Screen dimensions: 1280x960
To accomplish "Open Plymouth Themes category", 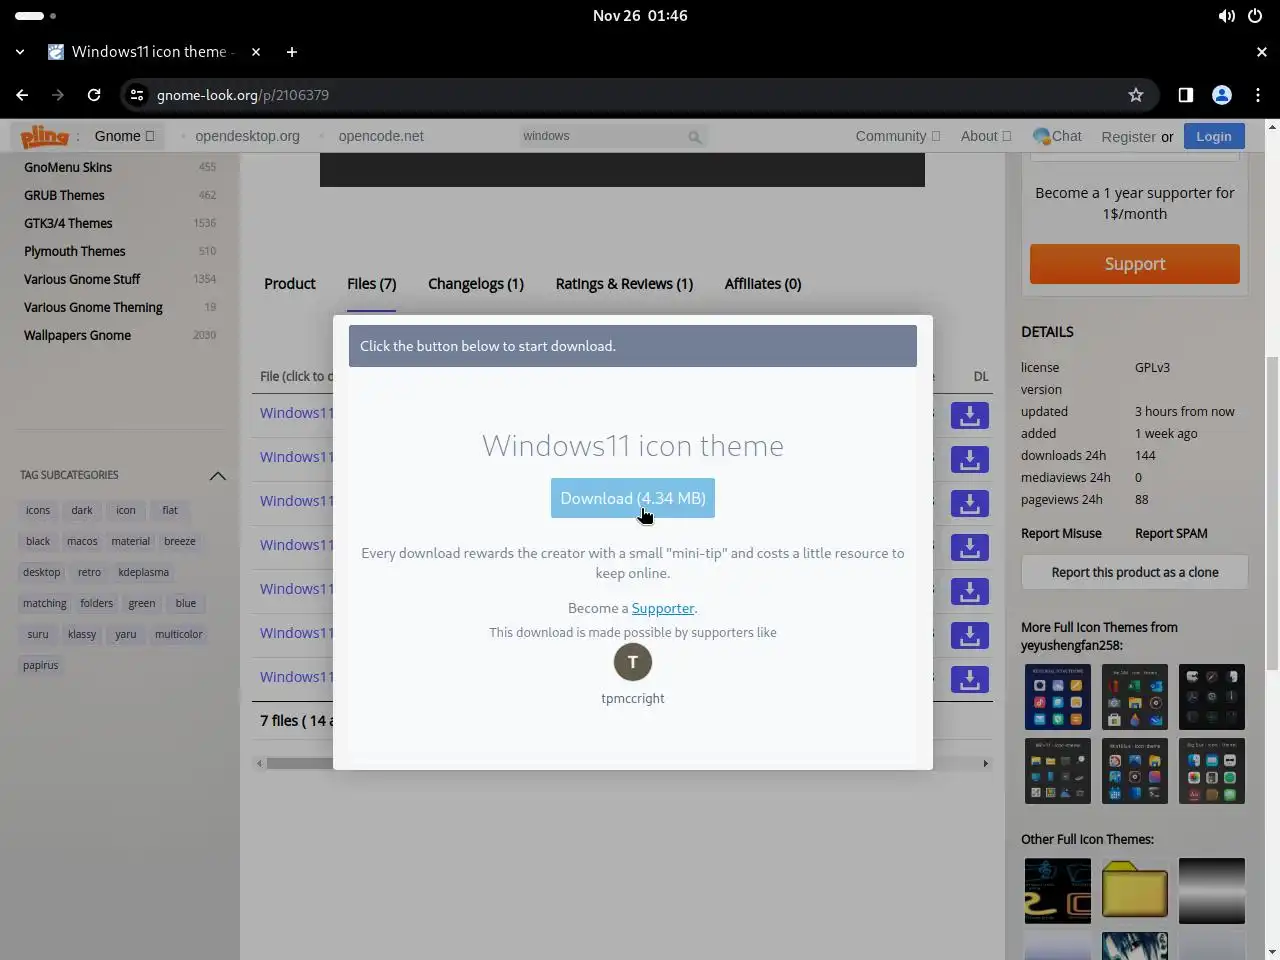I will [75, 251].
